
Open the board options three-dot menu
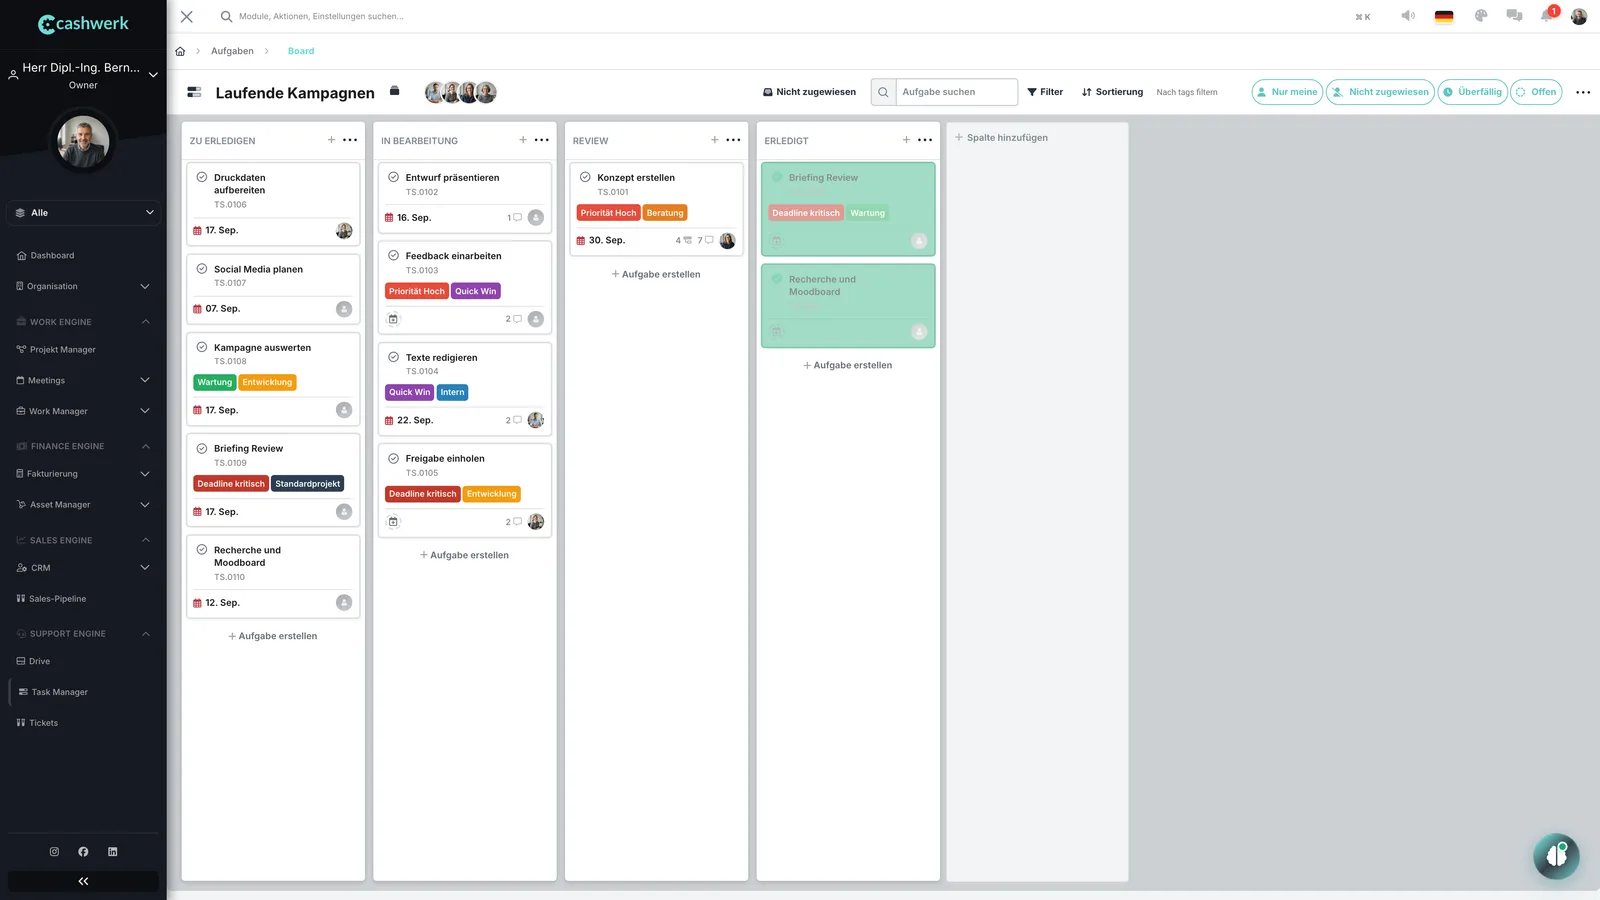point(1583,92)
